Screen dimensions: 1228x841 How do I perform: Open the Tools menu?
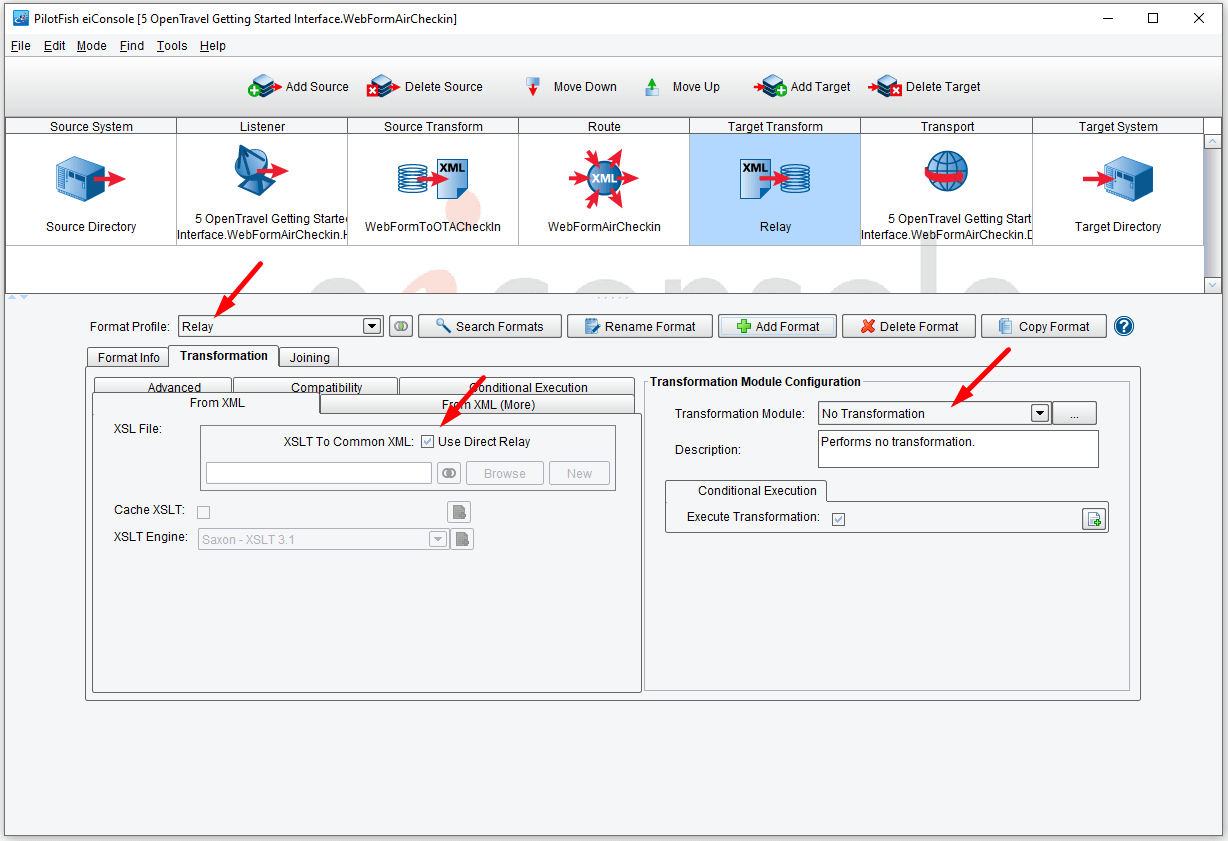[172, 46]
